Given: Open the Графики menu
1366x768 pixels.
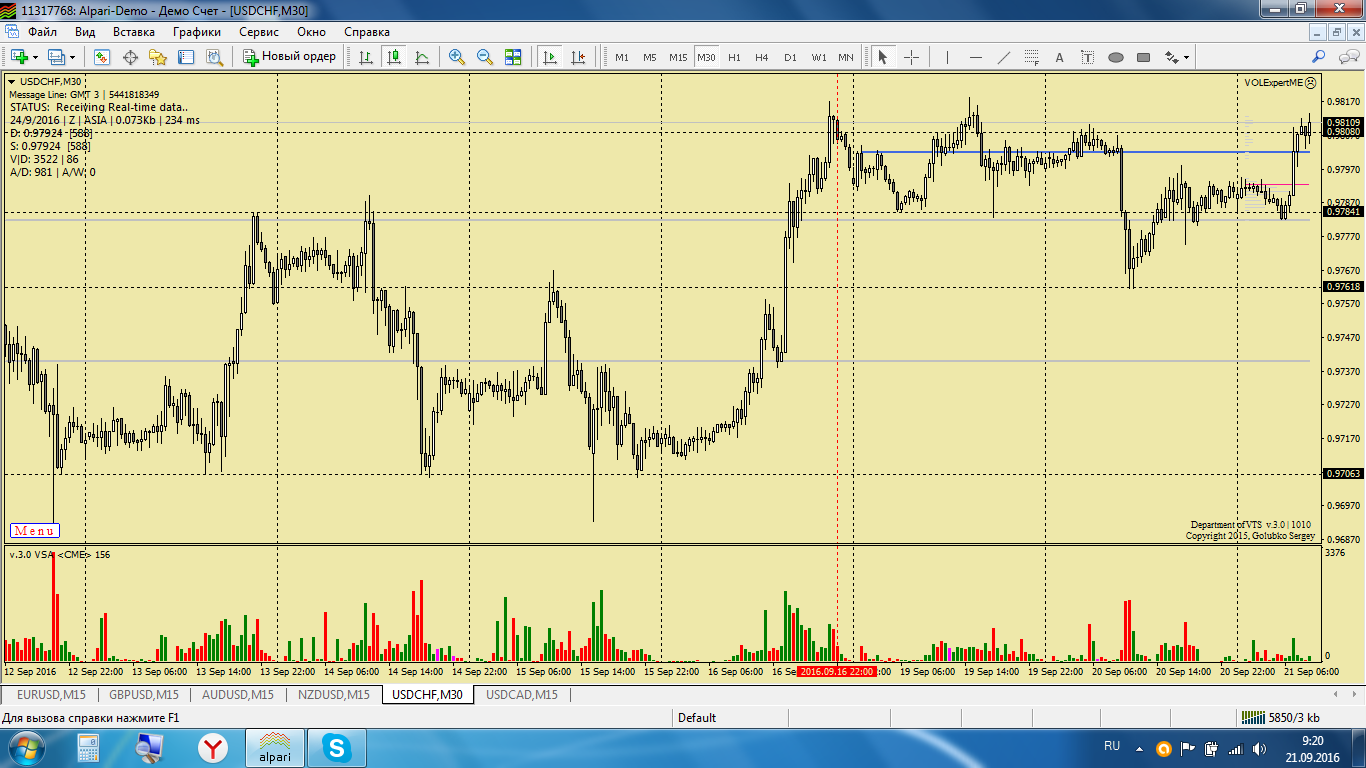Looking at the screenshot, I should [197, 32].
